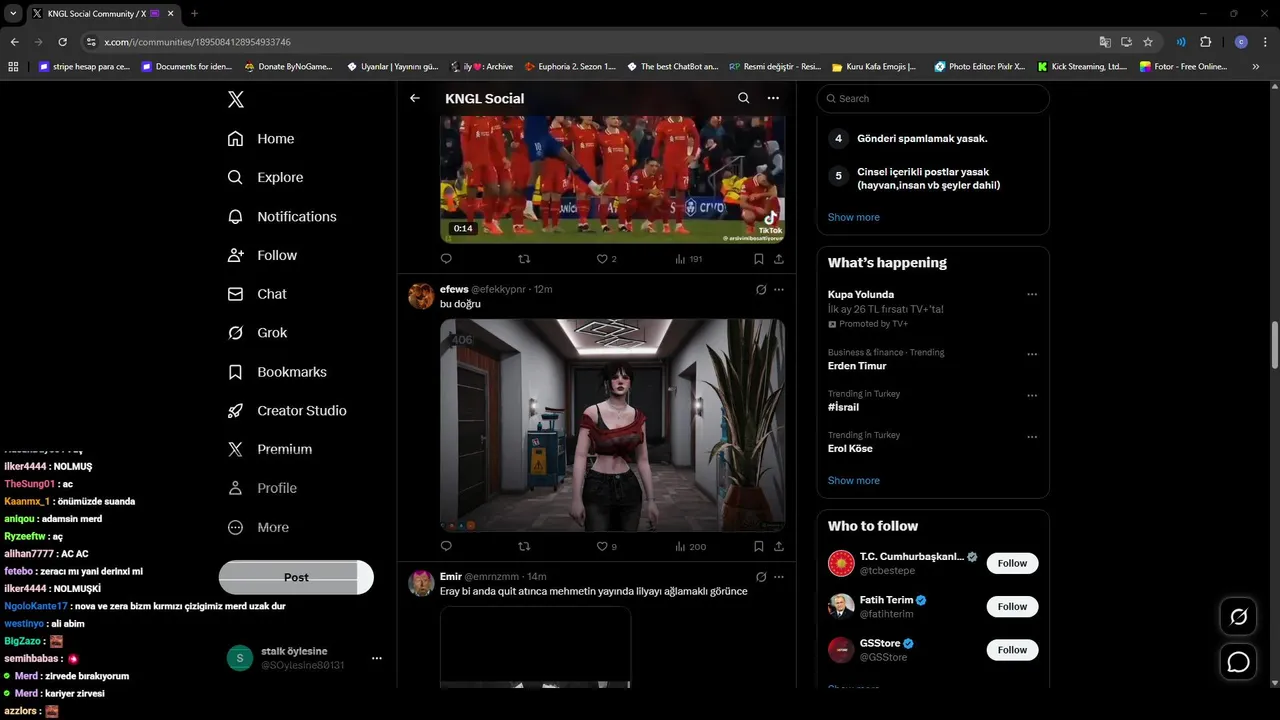Viewport: 1280px width, 720px height.
Task: Follow T.C. Cumhurbaşkanlığı account
Action: point(1012,563)
